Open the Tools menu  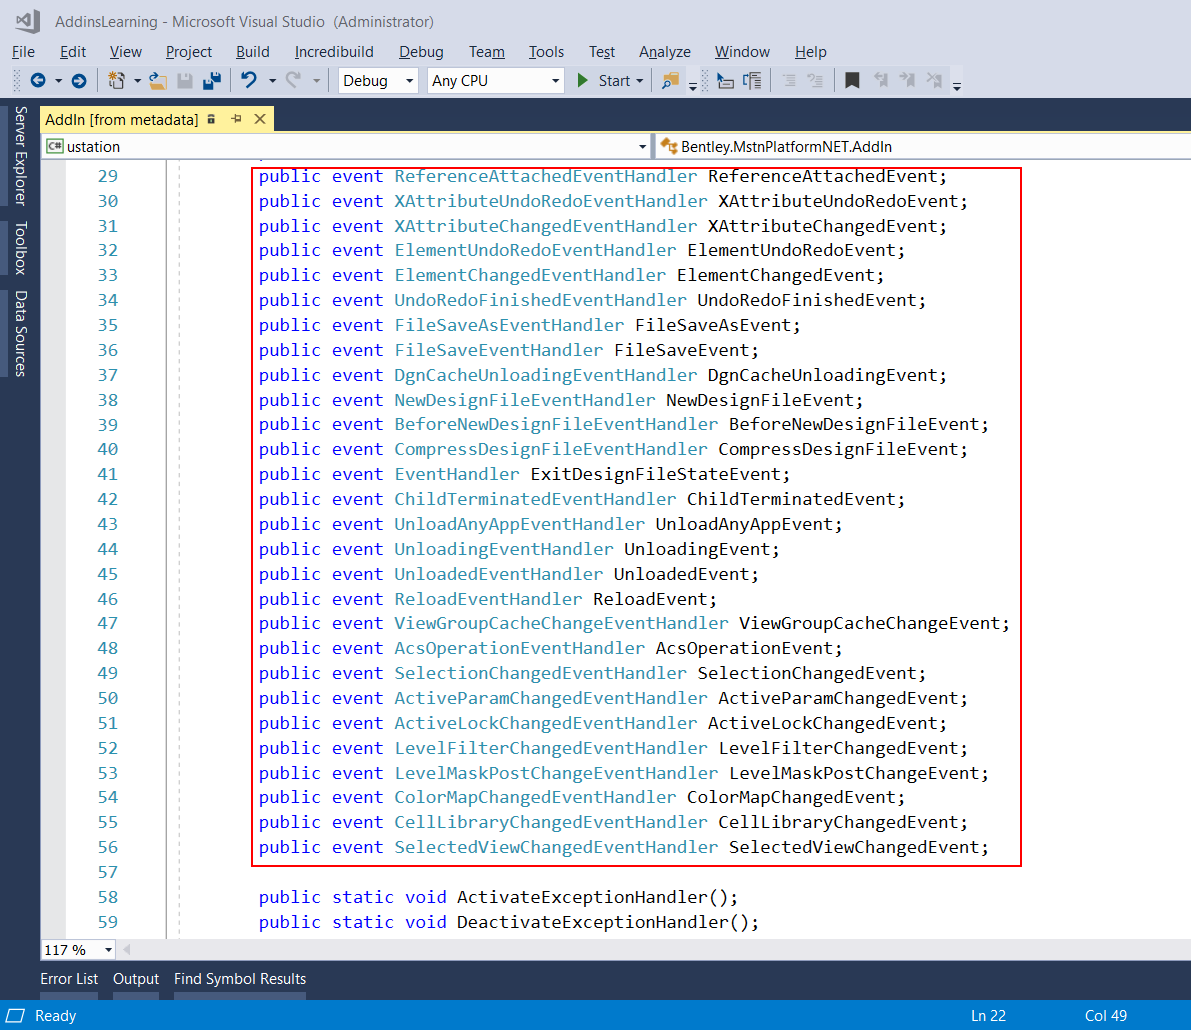pos(546,52)
